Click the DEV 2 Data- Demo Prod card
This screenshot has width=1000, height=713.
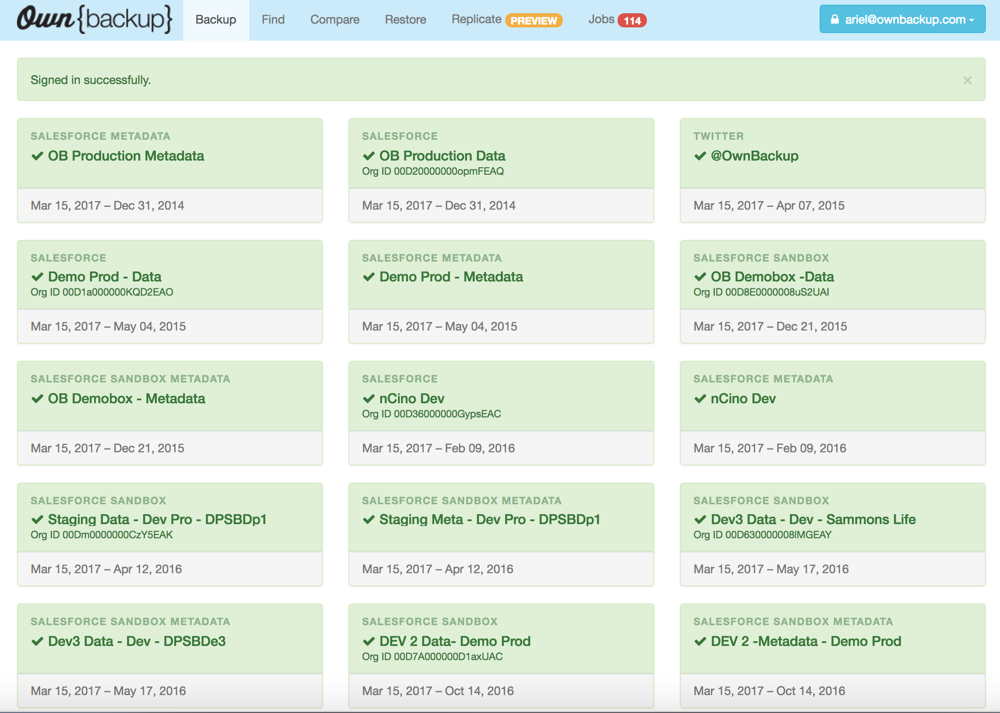[x=455, y=641]
